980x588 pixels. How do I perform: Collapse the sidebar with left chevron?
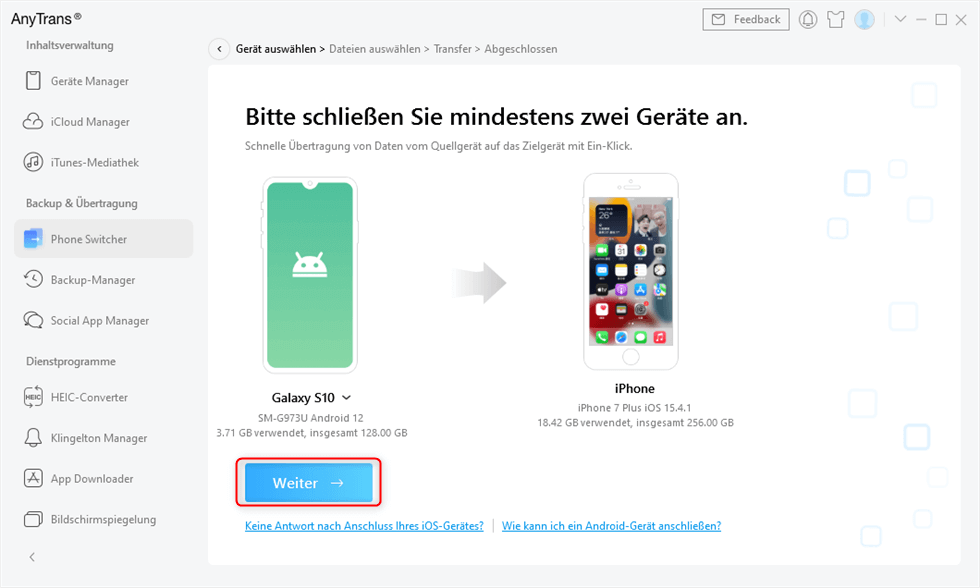click(x=32, y=557)
